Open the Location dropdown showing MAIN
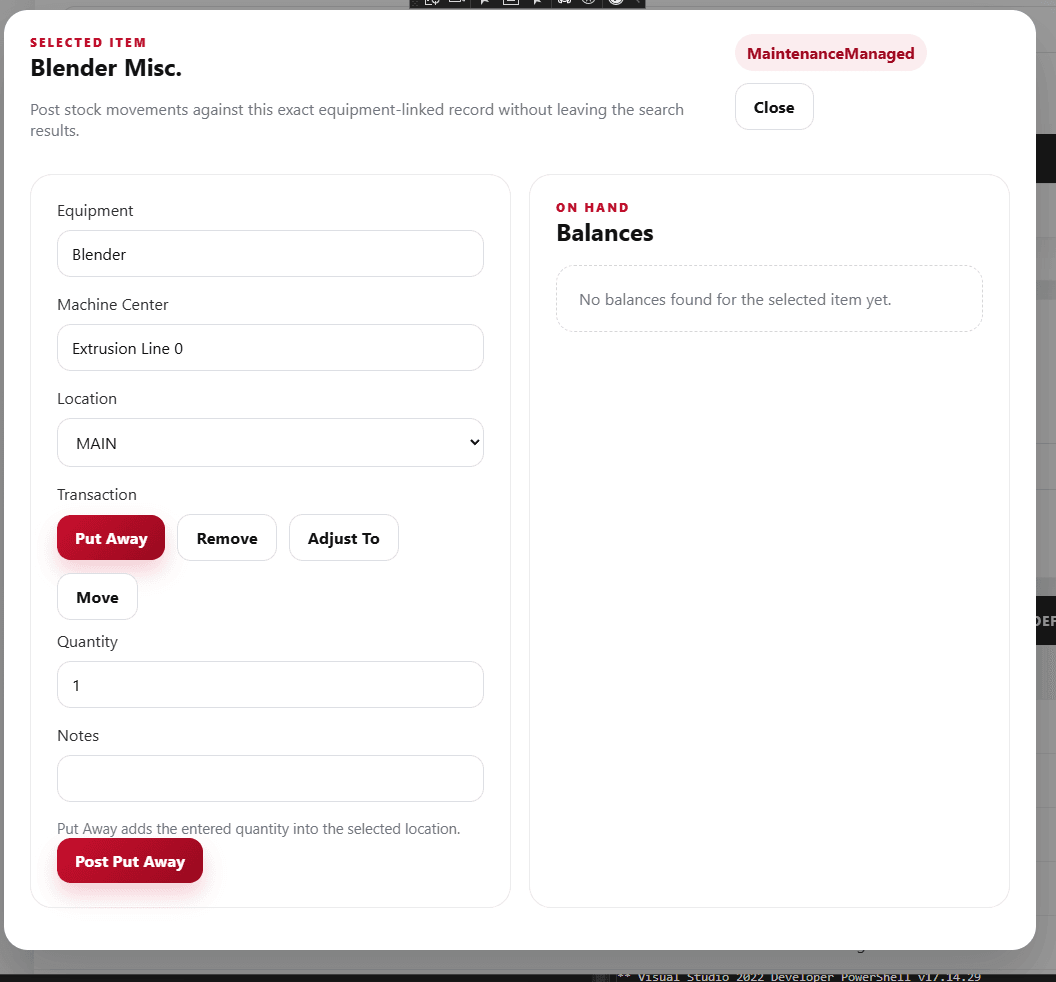1056x982 pixels. click(x=270, y=443)
